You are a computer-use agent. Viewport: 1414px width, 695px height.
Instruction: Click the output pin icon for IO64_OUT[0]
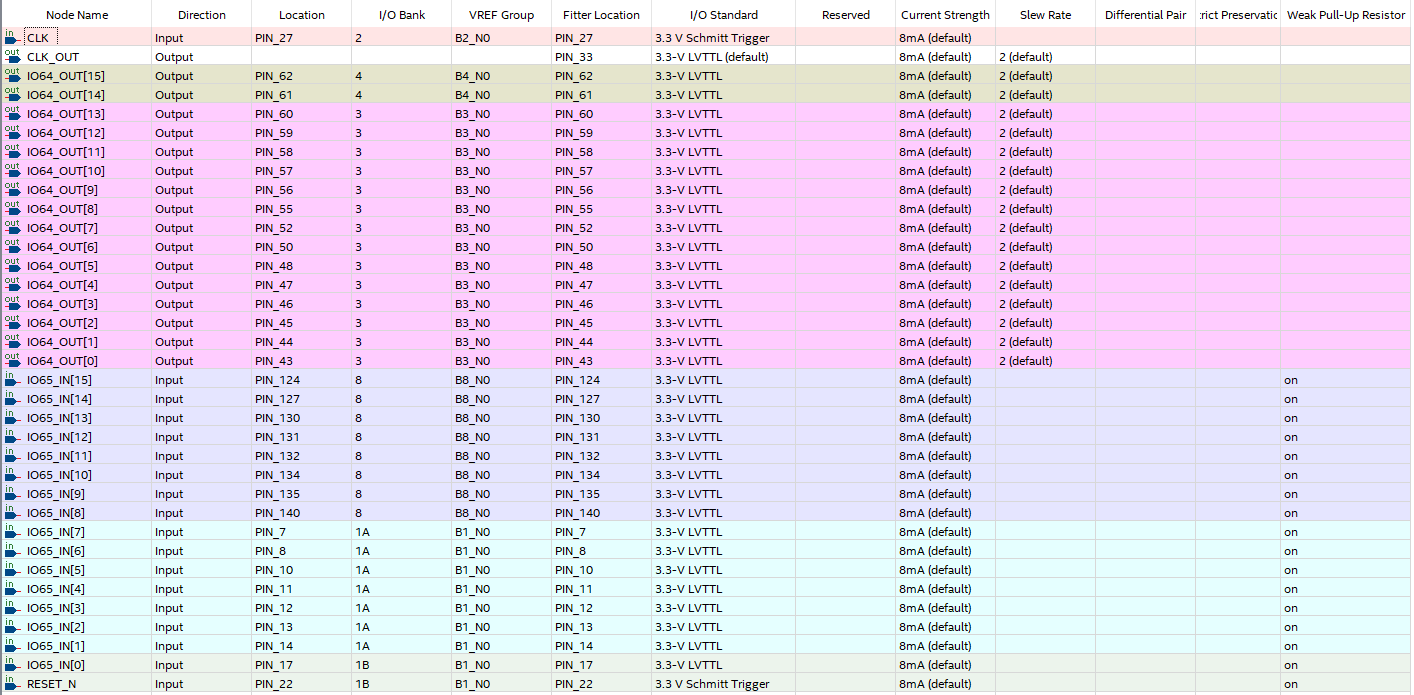point(12,360)
